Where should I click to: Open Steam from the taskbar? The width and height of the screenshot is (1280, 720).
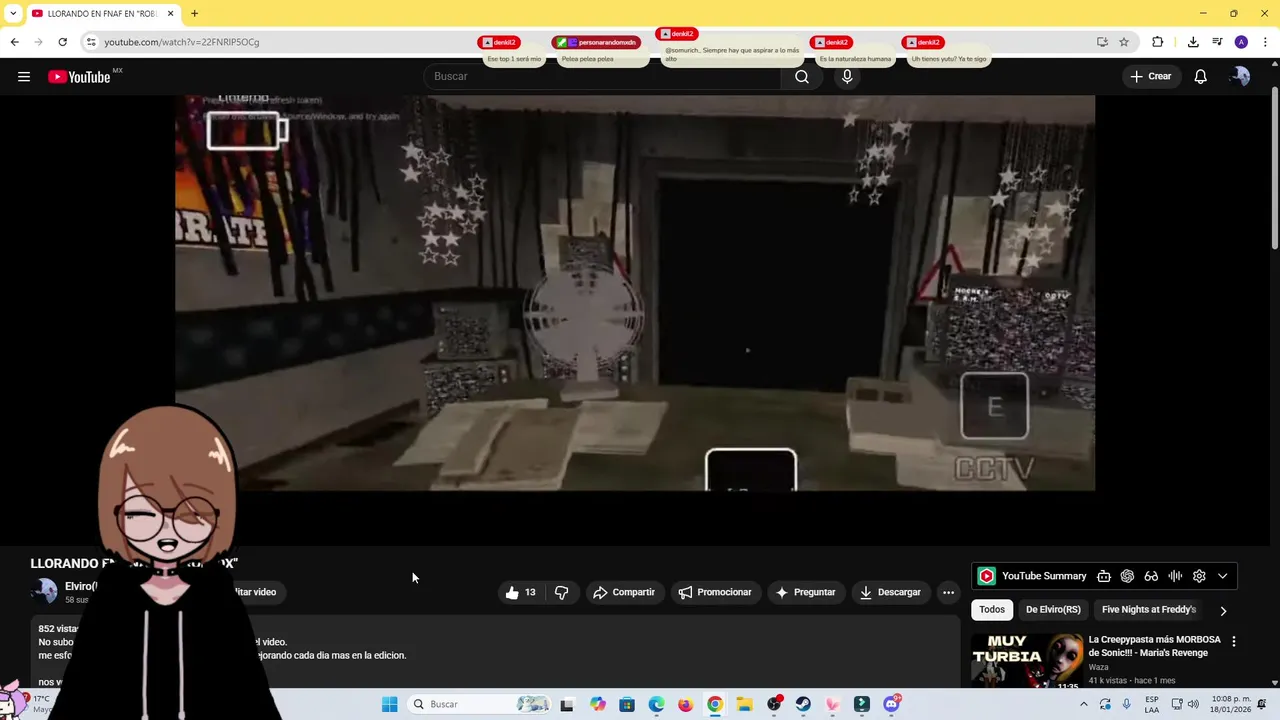(803, 704)
